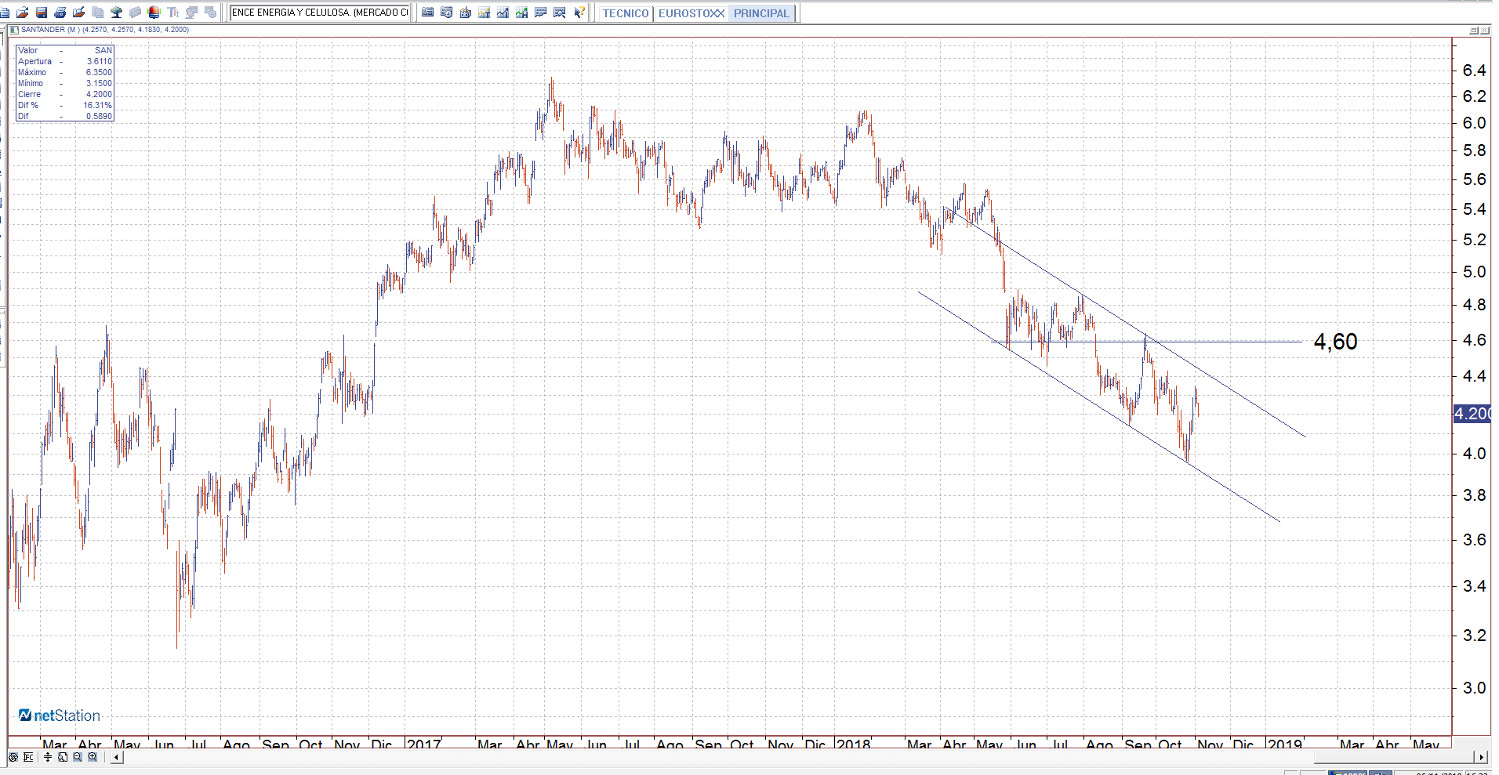This screenshot has height=775, width=1499.
Task: Switch to the TECNICO tab
Action: pos(626,14)
